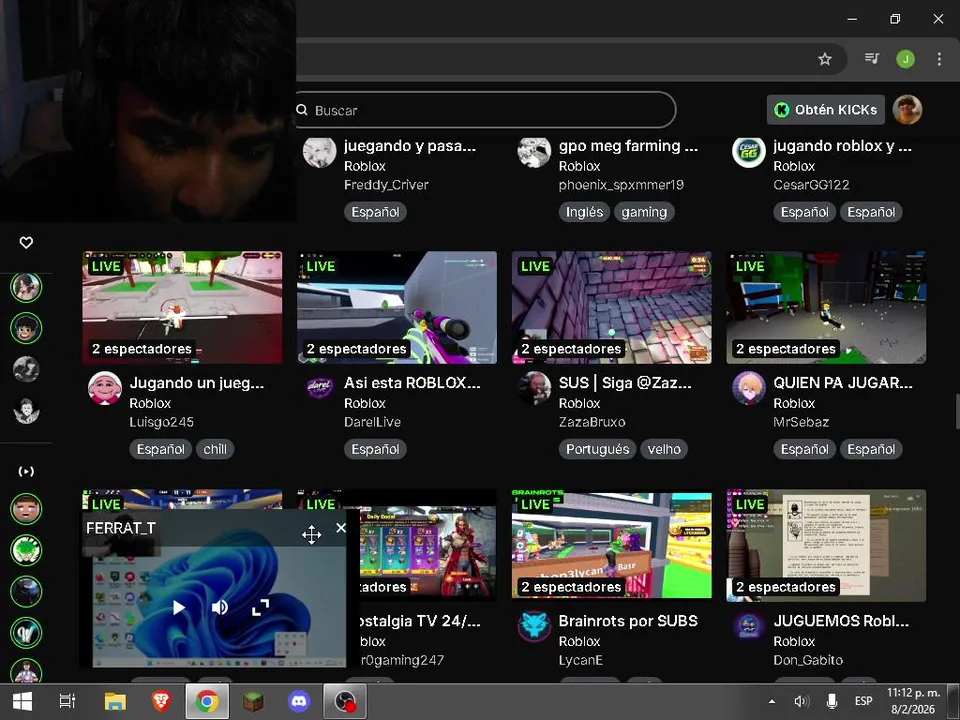
Task: Click the page vertical scrollbar thumb
Action: click(x=956, y=412)
